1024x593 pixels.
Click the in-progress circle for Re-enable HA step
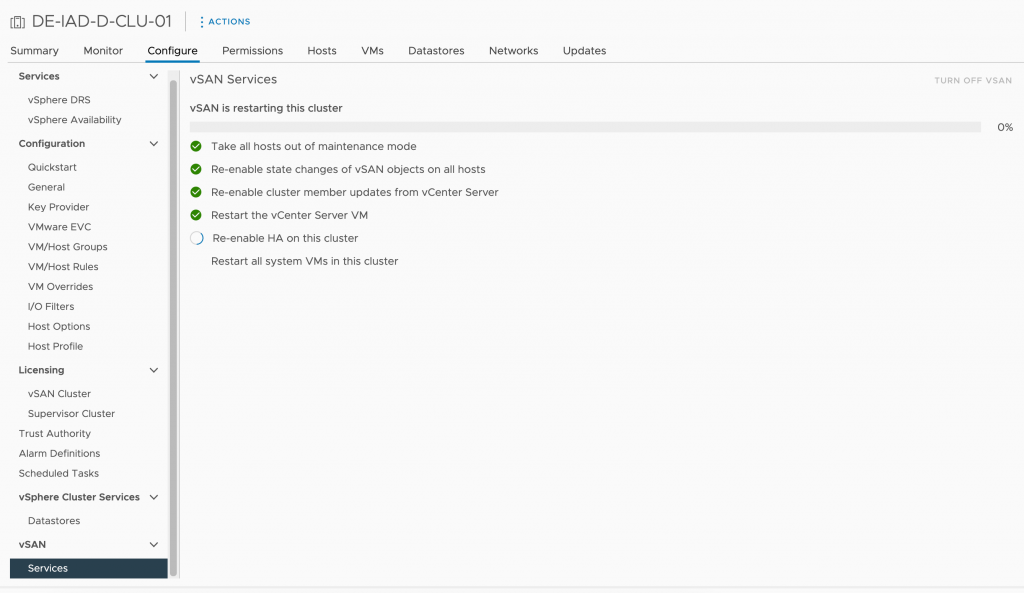pos(195,238)
